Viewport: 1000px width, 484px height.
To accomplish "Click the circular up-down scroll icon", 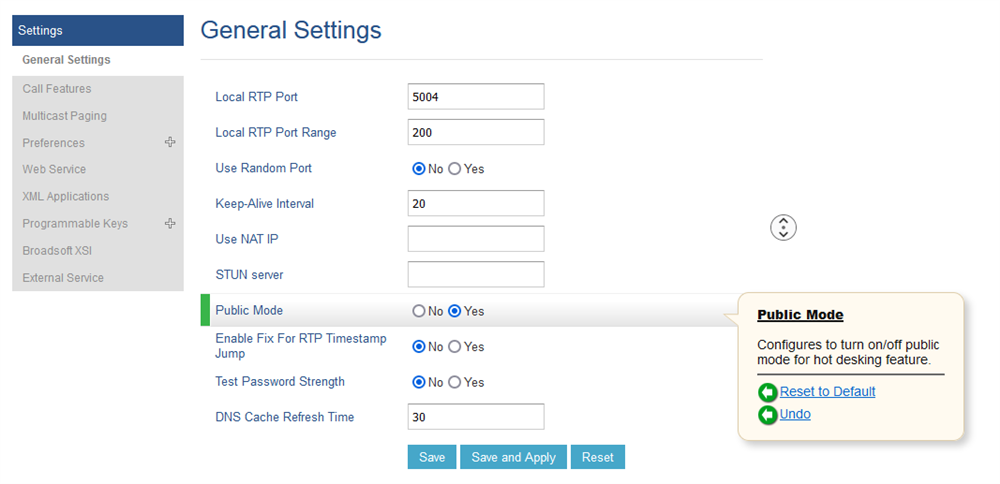I will tap(783, 227).
